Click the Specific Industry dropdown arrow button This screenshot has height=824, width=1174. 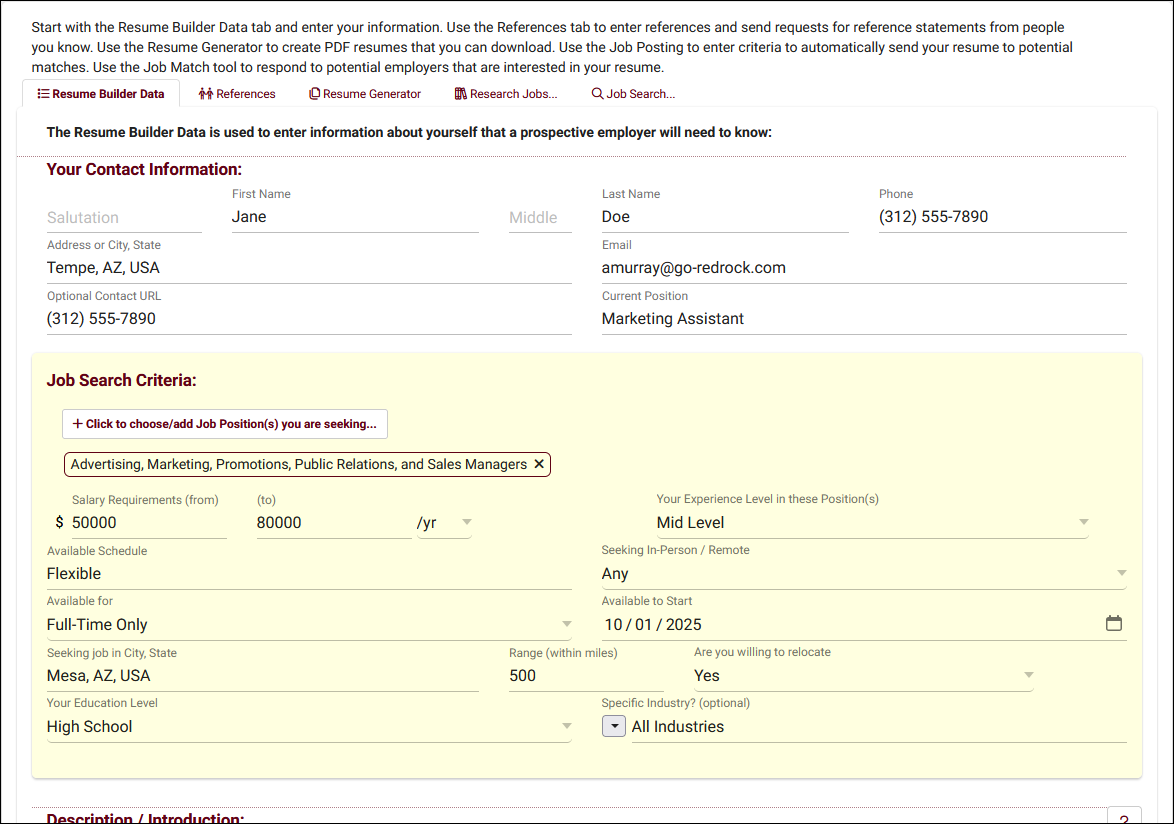click(613, 727)
